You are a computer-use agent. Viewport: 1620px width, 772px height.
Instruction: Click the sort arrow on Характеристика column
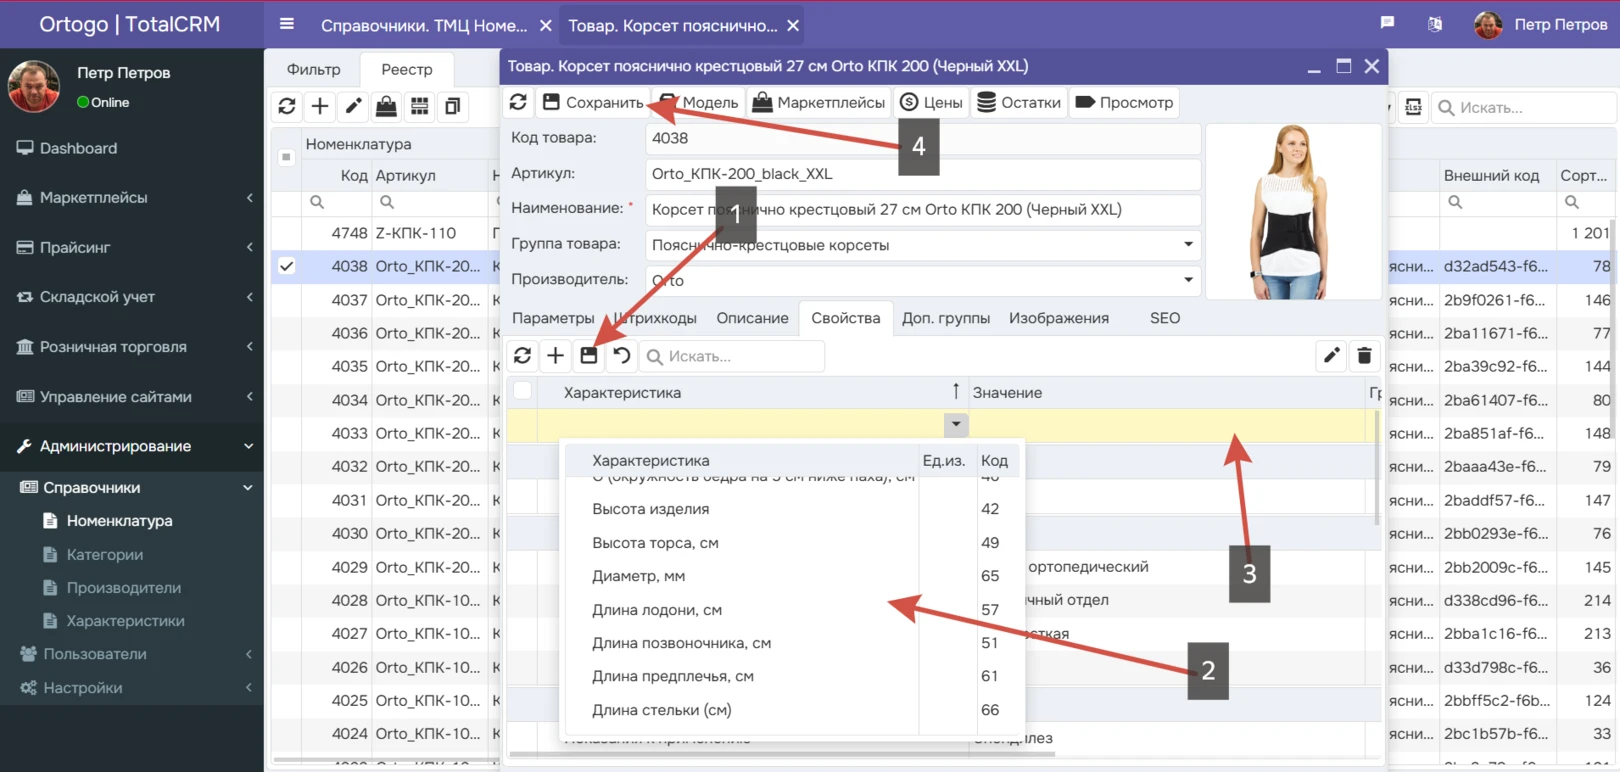(x=956, y=391)
